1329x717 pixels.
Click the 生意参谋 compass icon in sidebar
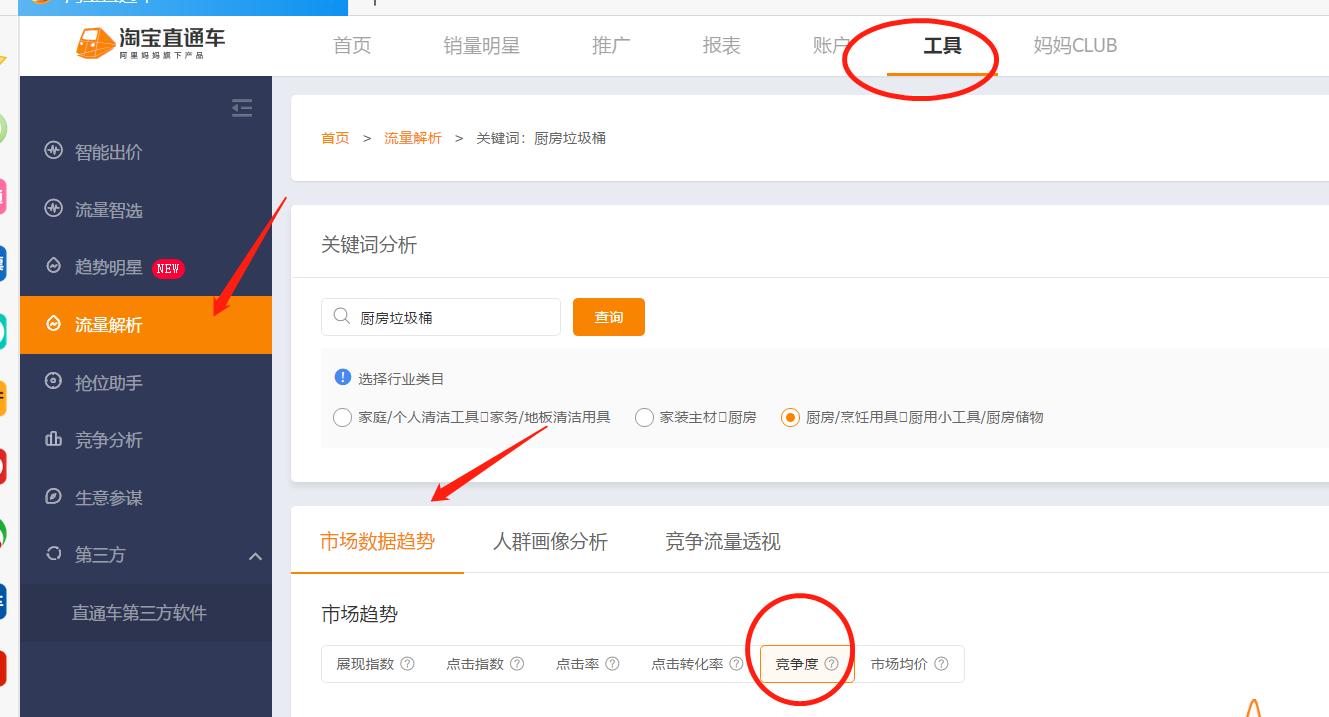[x=53, y=497]
